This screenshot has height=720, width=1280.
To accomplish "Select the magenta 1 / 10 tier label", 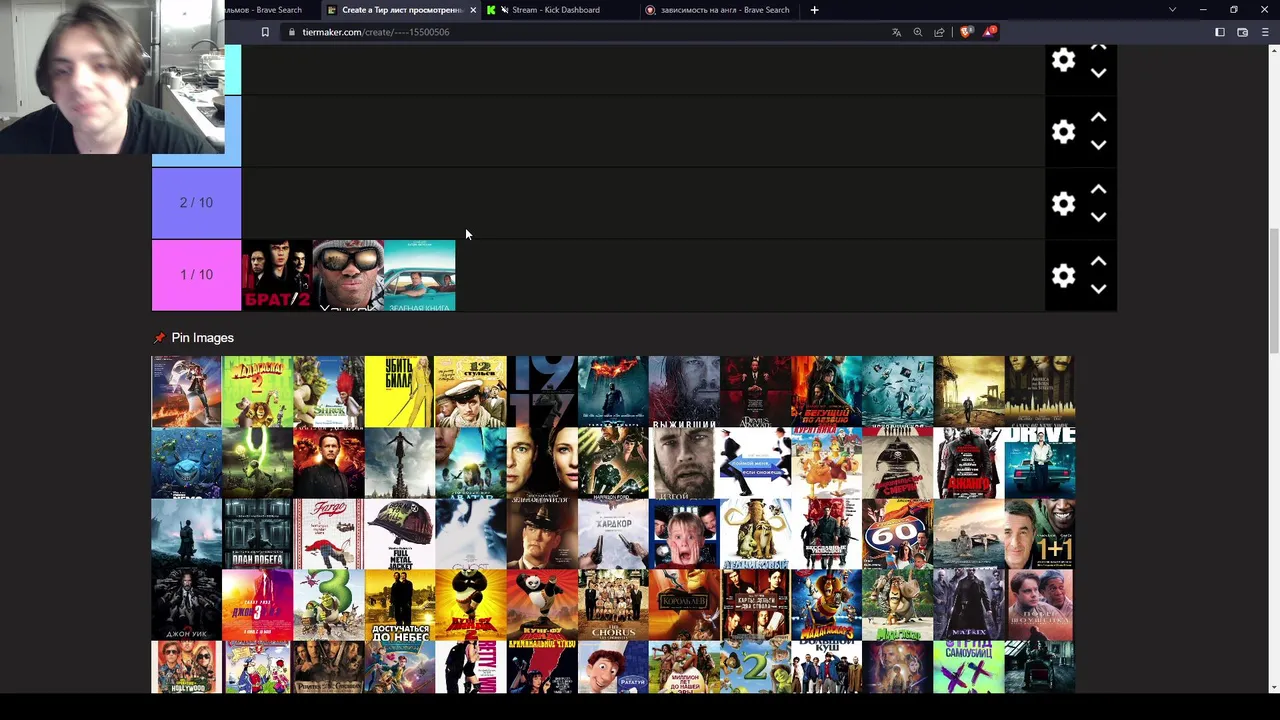I will [196, 275].
